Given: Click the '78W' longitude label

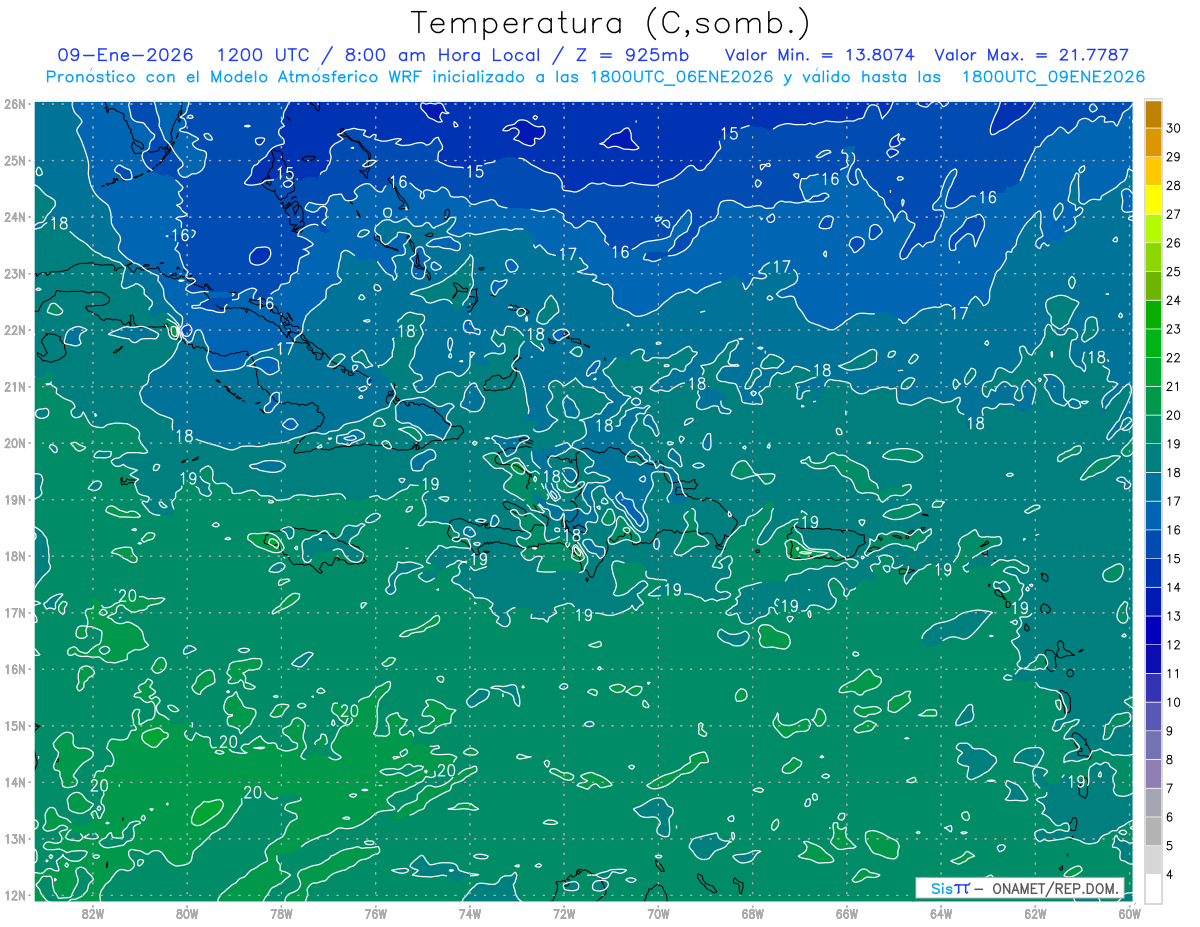Looking at the screenshot, I should [x=281, y=913].
